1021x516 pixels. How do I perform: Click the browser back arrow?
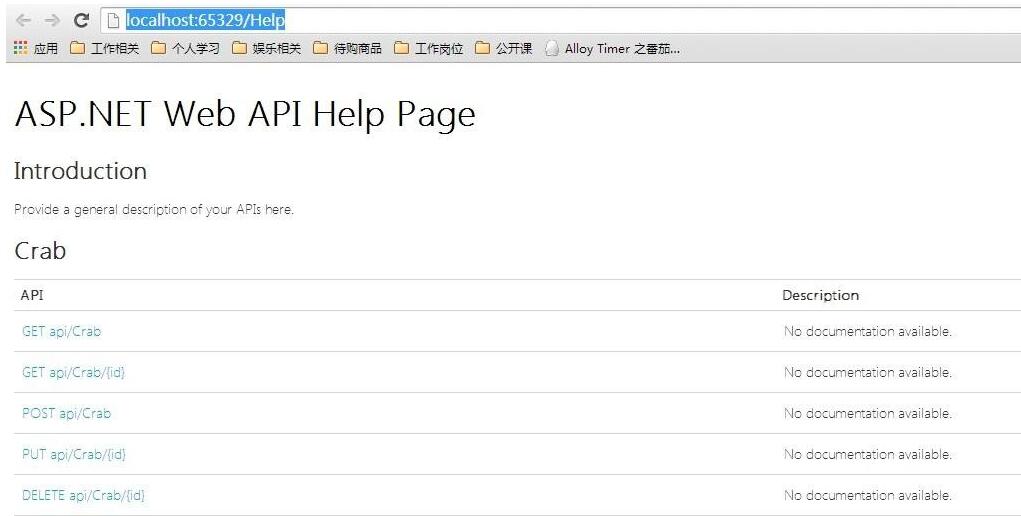click(x=24, y=21)
